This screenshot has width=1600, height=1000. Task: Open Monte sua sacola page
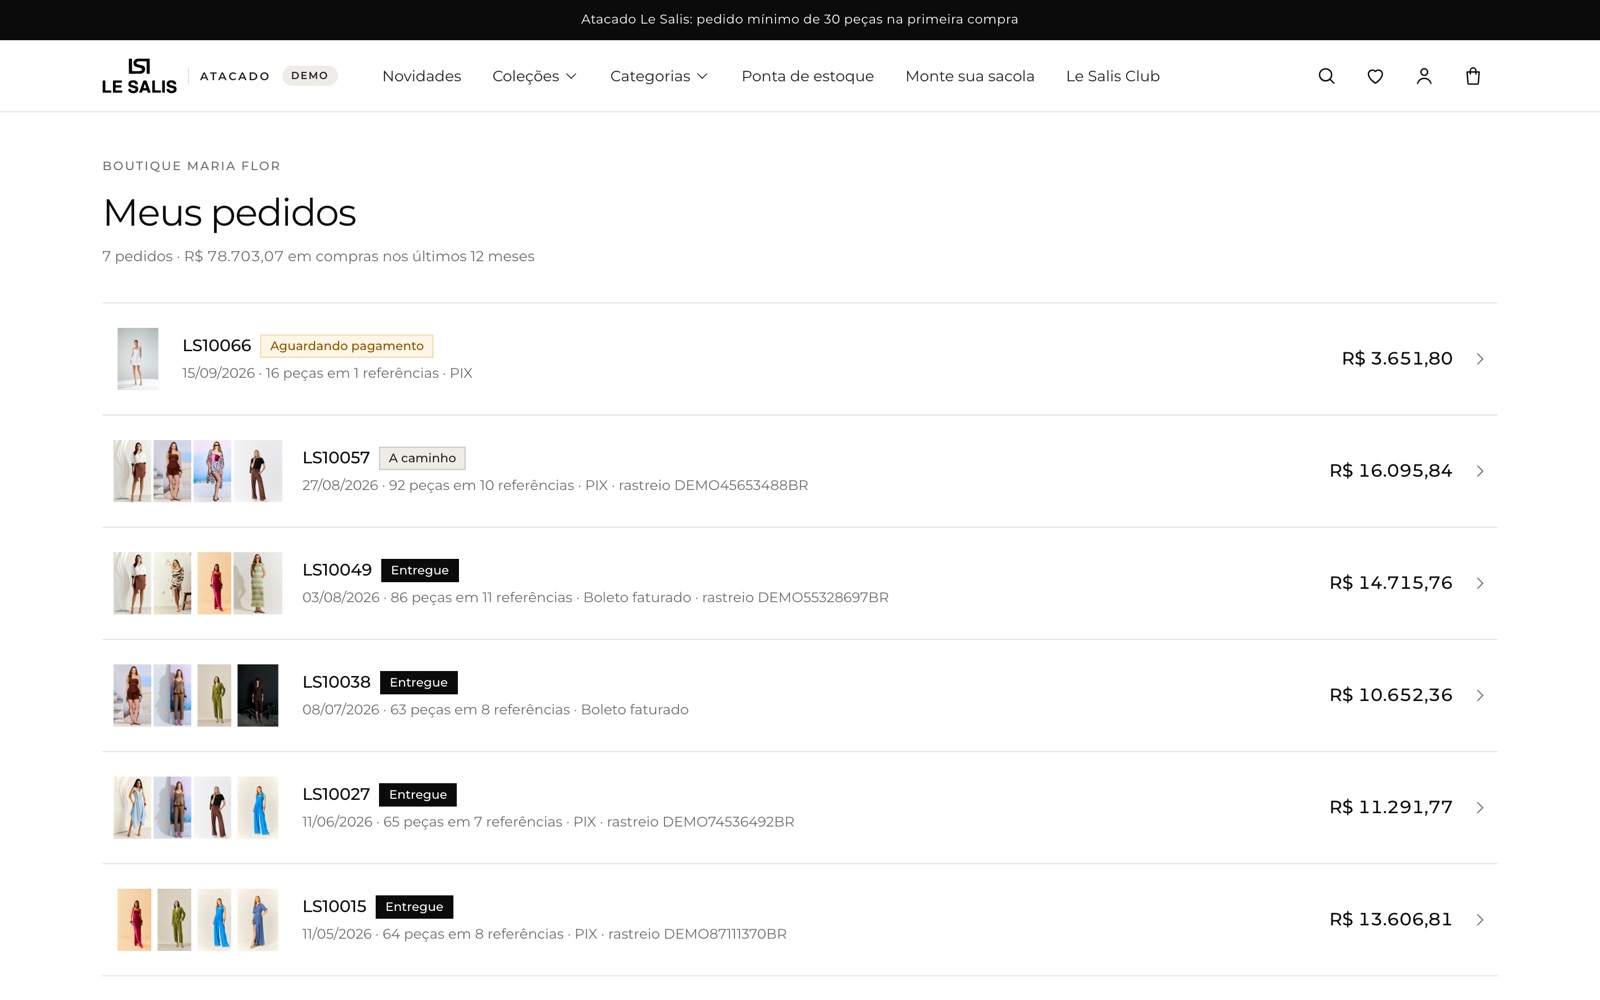pos(969,76)
